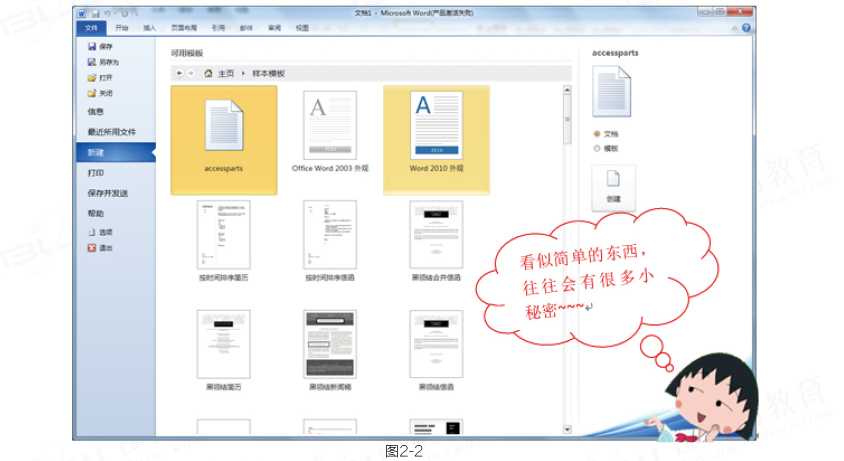The image size is (844, 461).
Task: Choose Save As (另存为) in sidebar
Action: (x=103, y=62)
